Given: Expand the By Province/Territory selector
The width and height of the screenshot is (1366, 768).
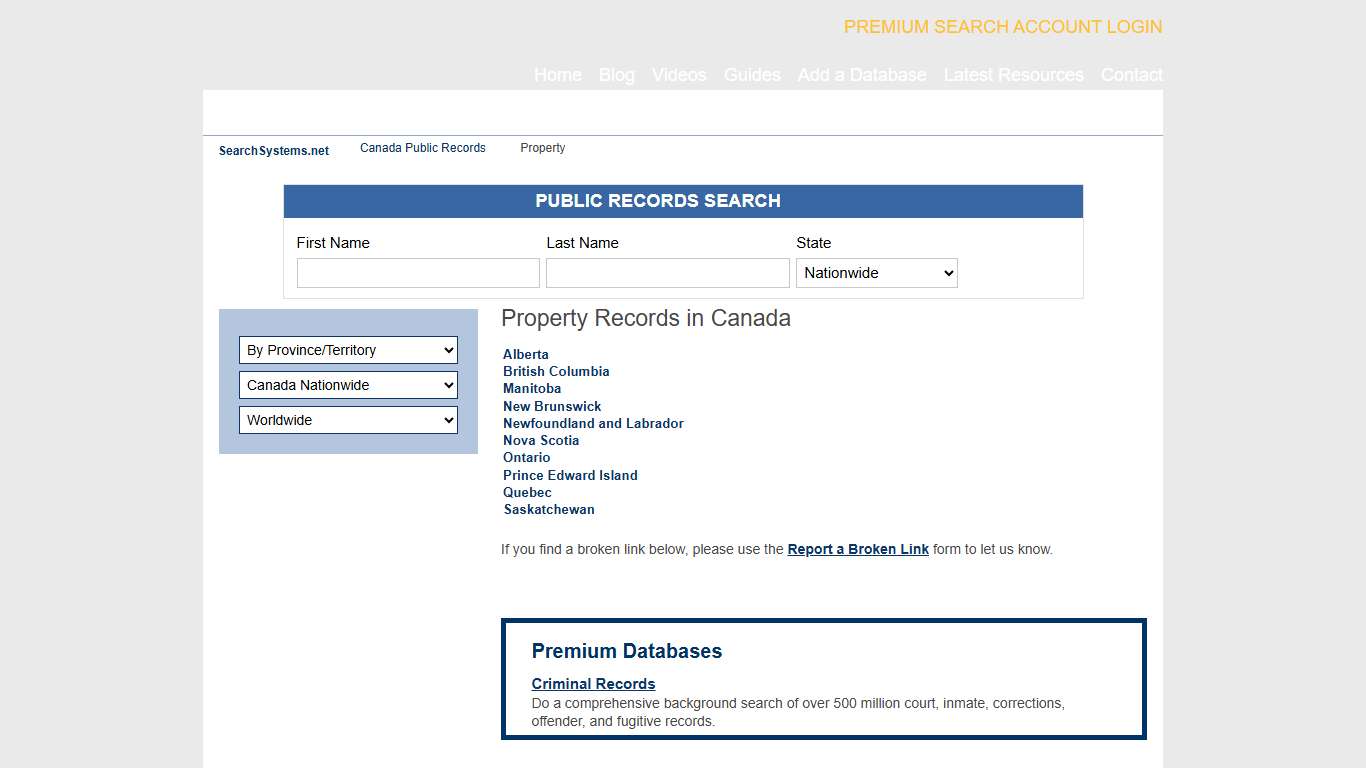Looking at the screenshot, I should pos(348,350).
